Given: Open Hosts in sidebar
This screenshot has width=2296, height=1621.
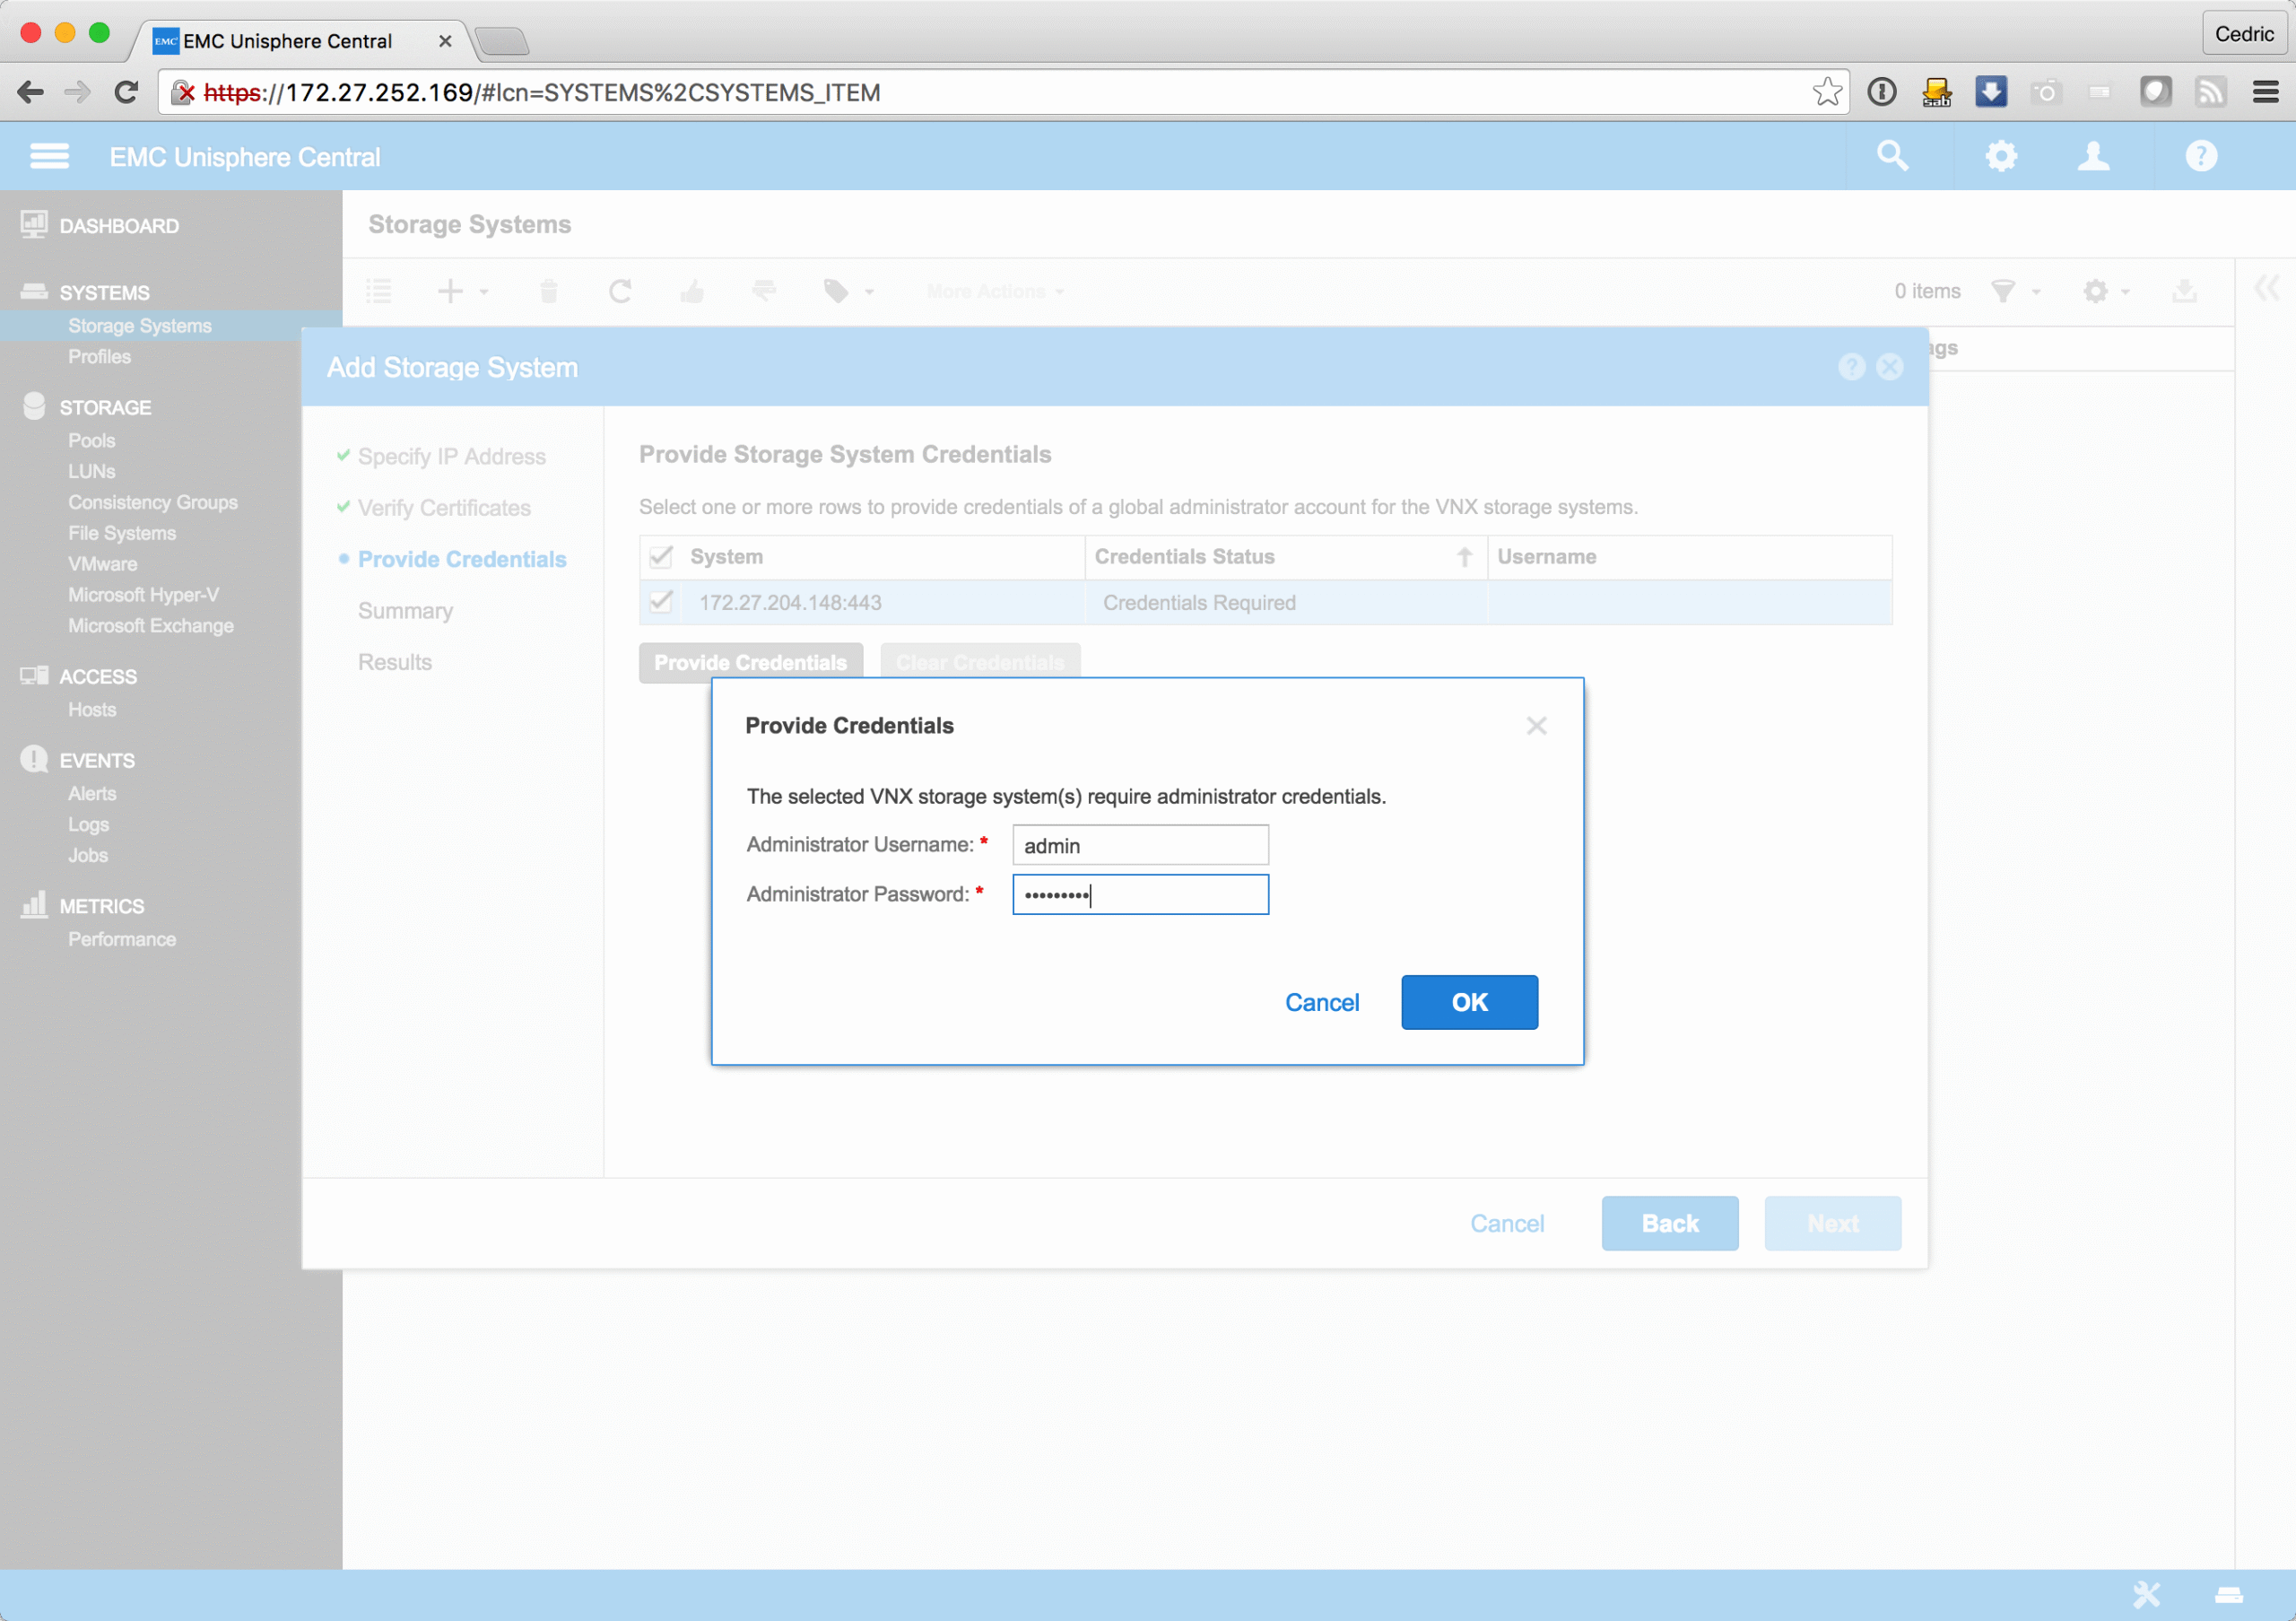Looking at the screenshot, I should [x=92, y=710].
